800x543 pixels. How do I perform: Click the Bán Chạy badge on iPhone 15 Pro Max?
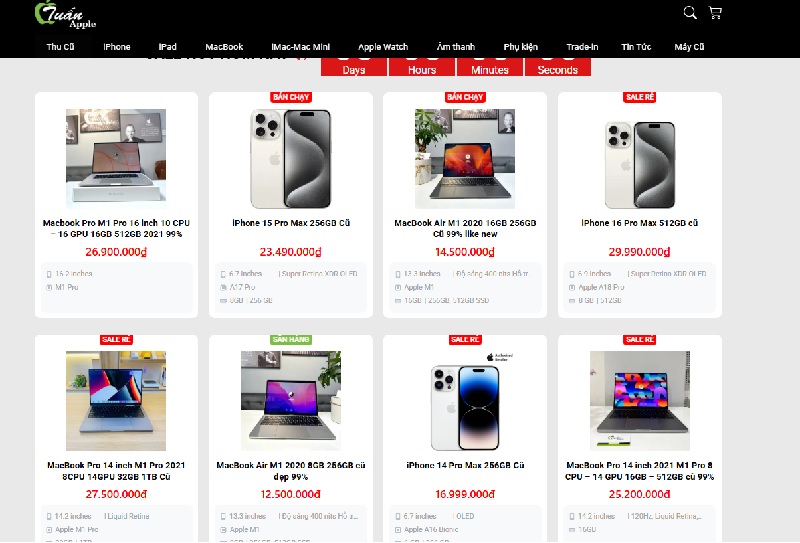pyautogui.click(x=291, y=97)
